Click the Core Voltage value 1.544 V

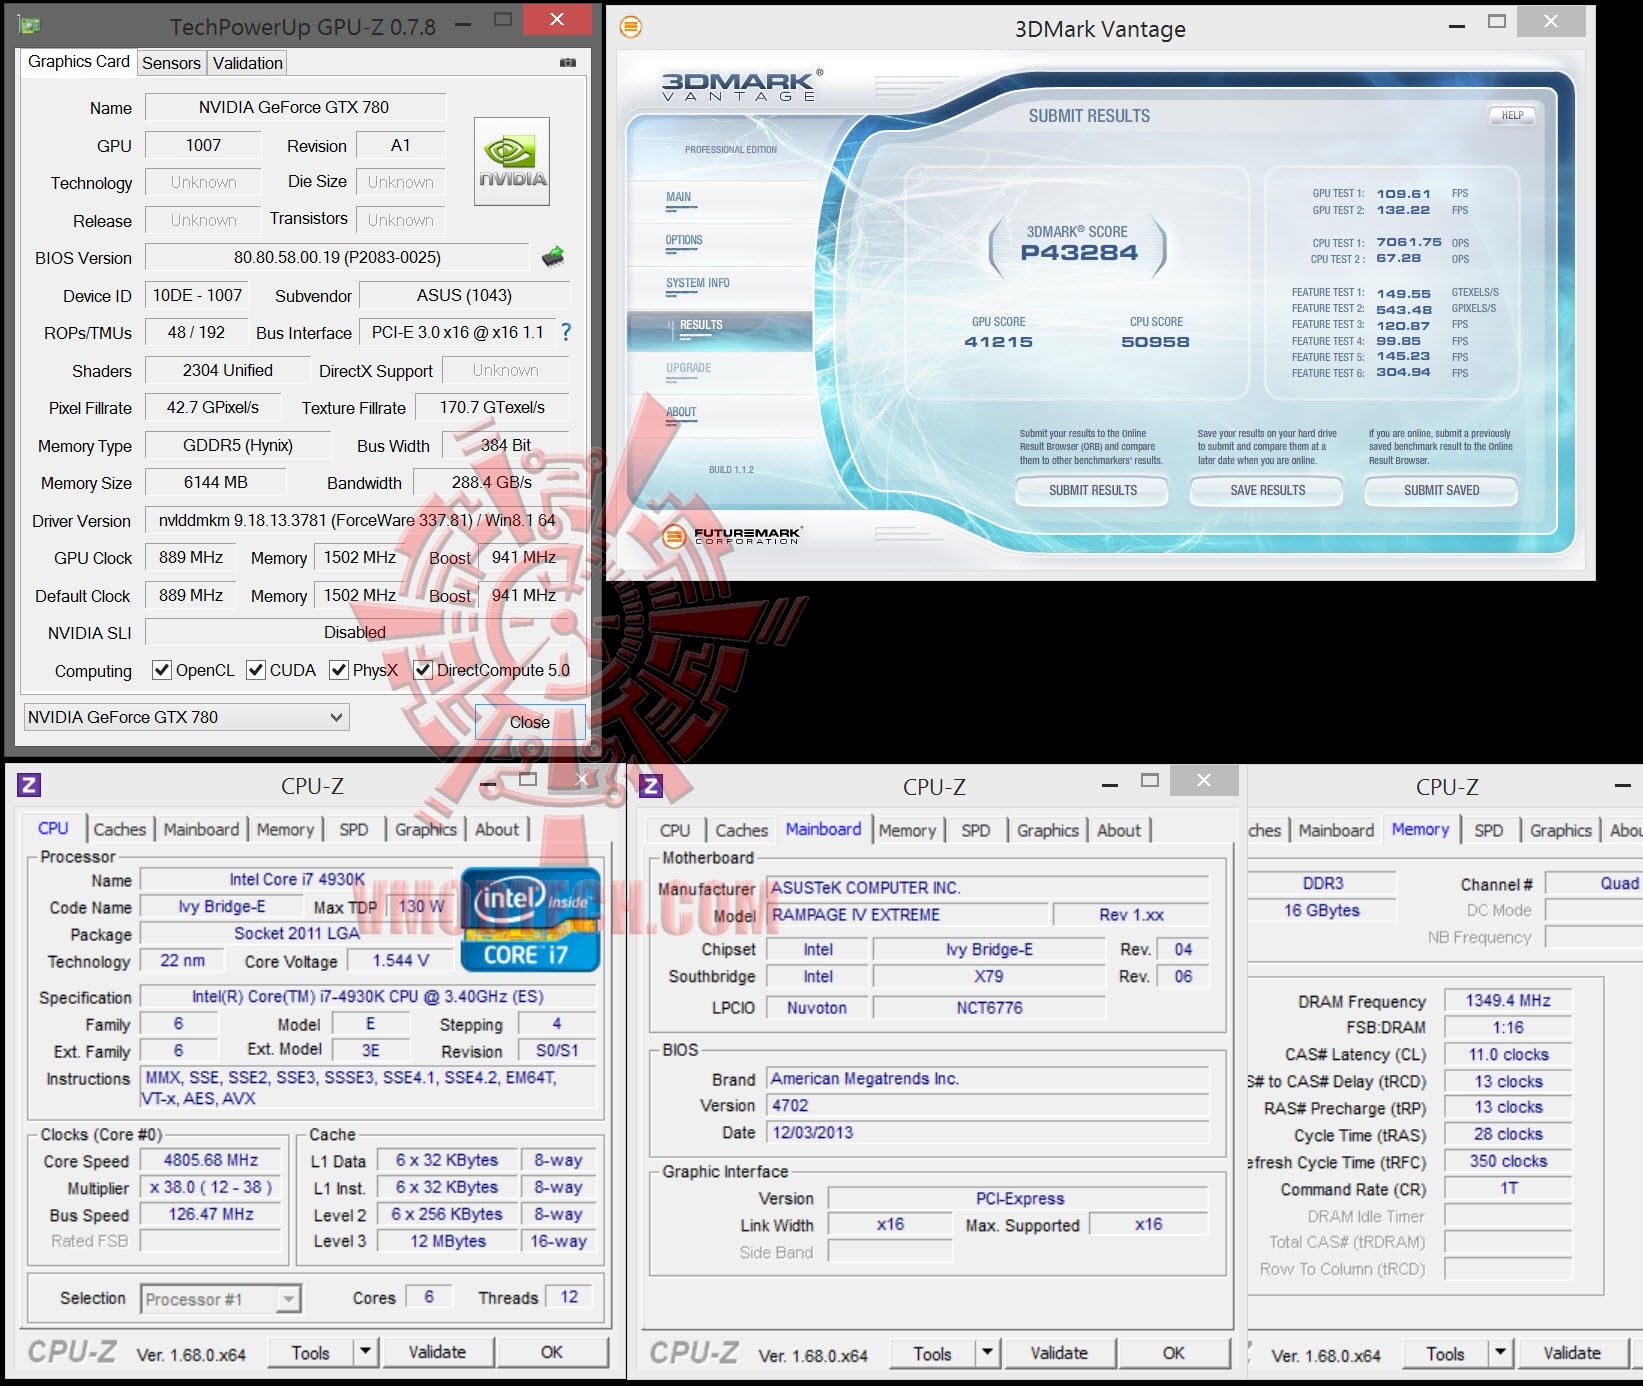400,960
